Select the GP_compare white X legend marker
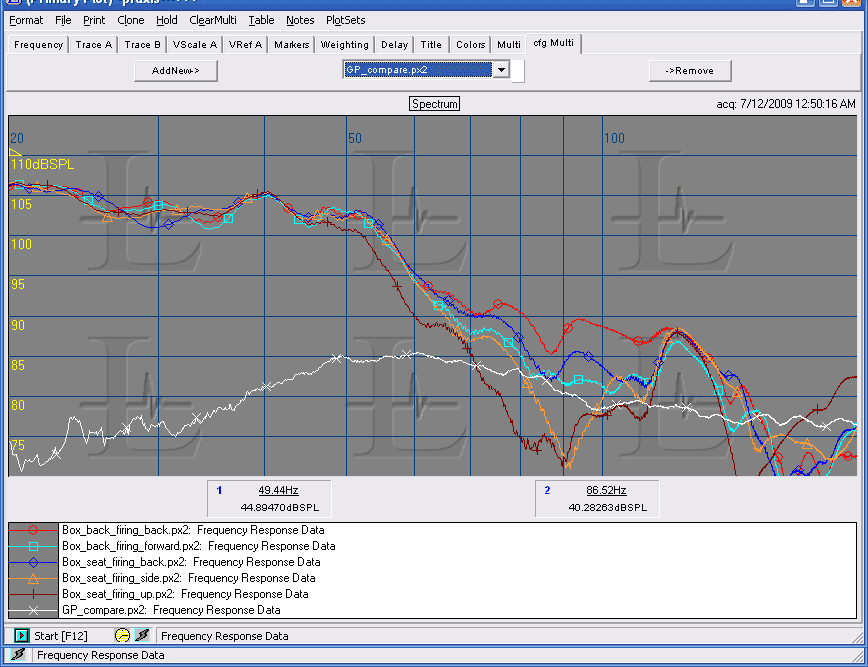Image resolution: width=868 pixels, height=667 pixels. pos(33,609)
